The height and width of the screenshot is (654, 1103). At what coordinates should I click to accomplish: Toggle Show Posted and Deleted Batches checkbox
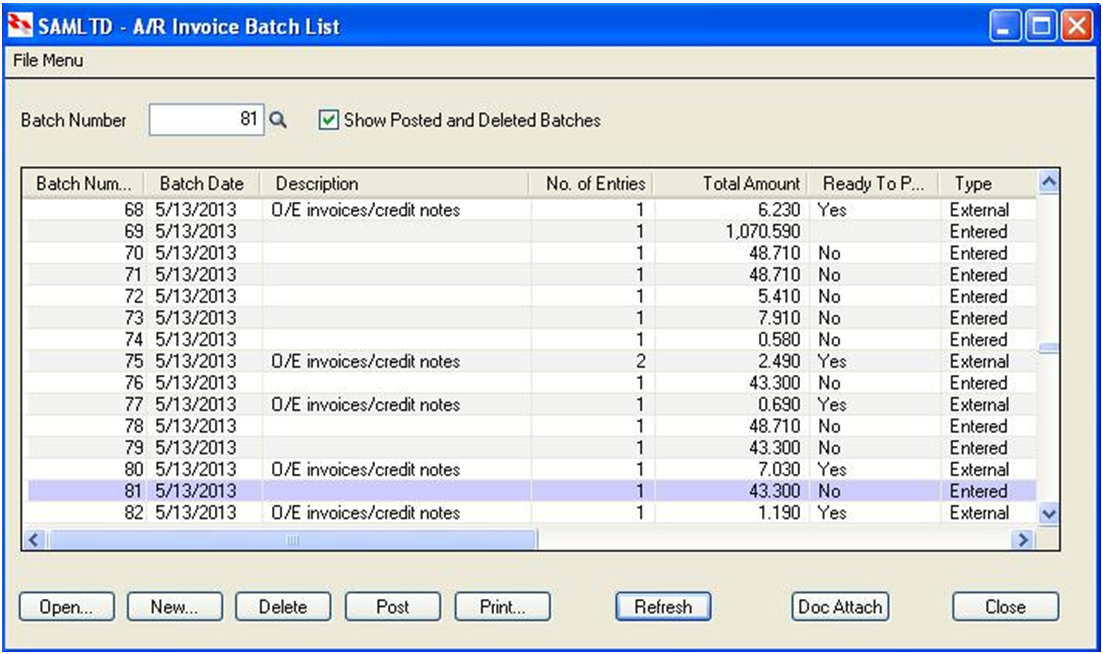point(328,120)
